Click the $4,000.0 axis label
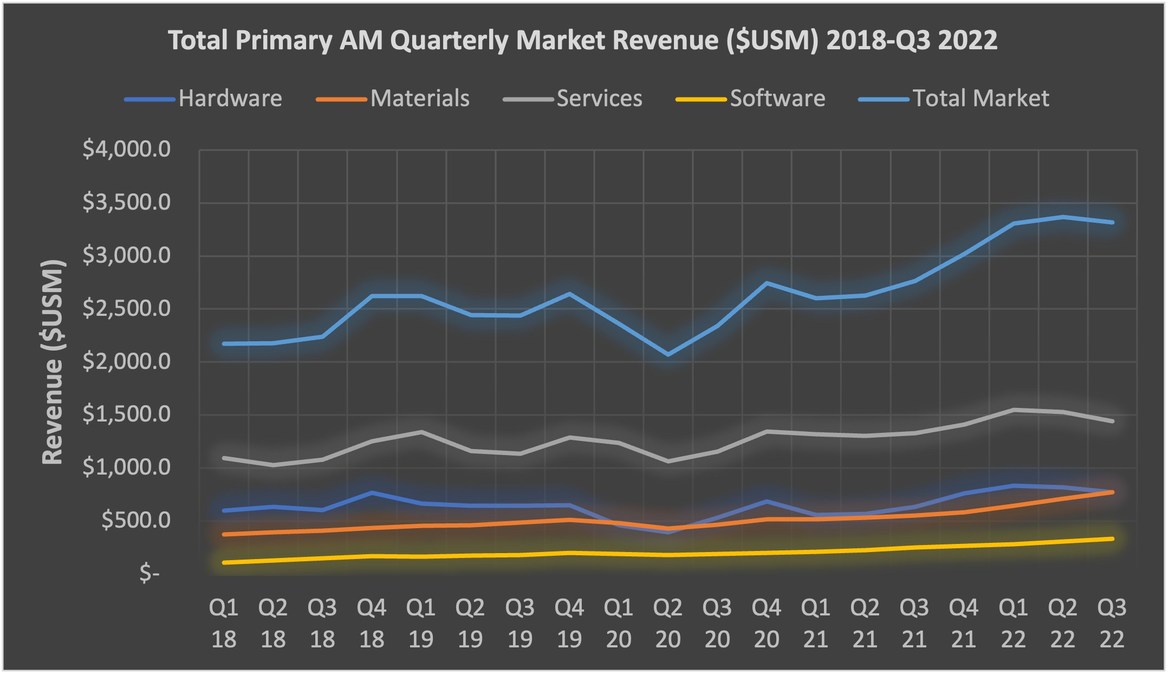 coord(127,149)
